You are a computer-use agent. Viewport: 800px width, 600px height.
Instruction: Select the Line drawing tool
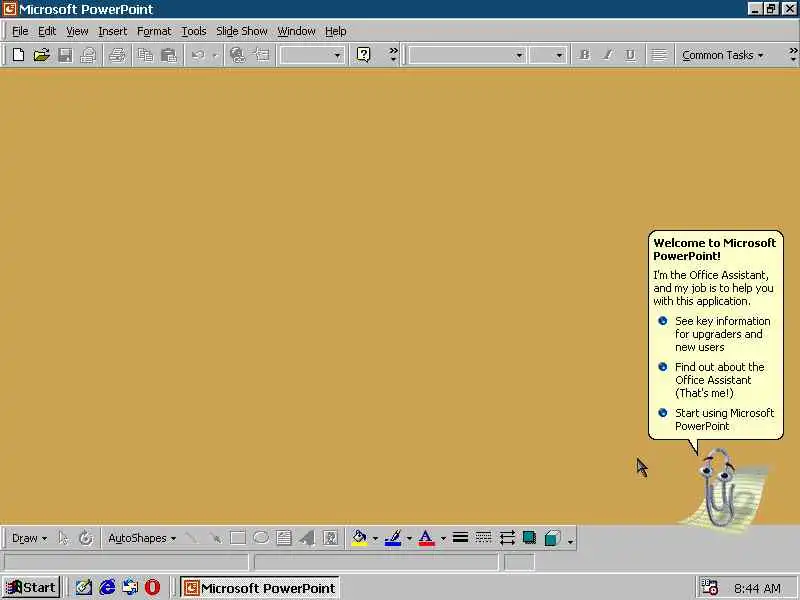tap(192, 538)
